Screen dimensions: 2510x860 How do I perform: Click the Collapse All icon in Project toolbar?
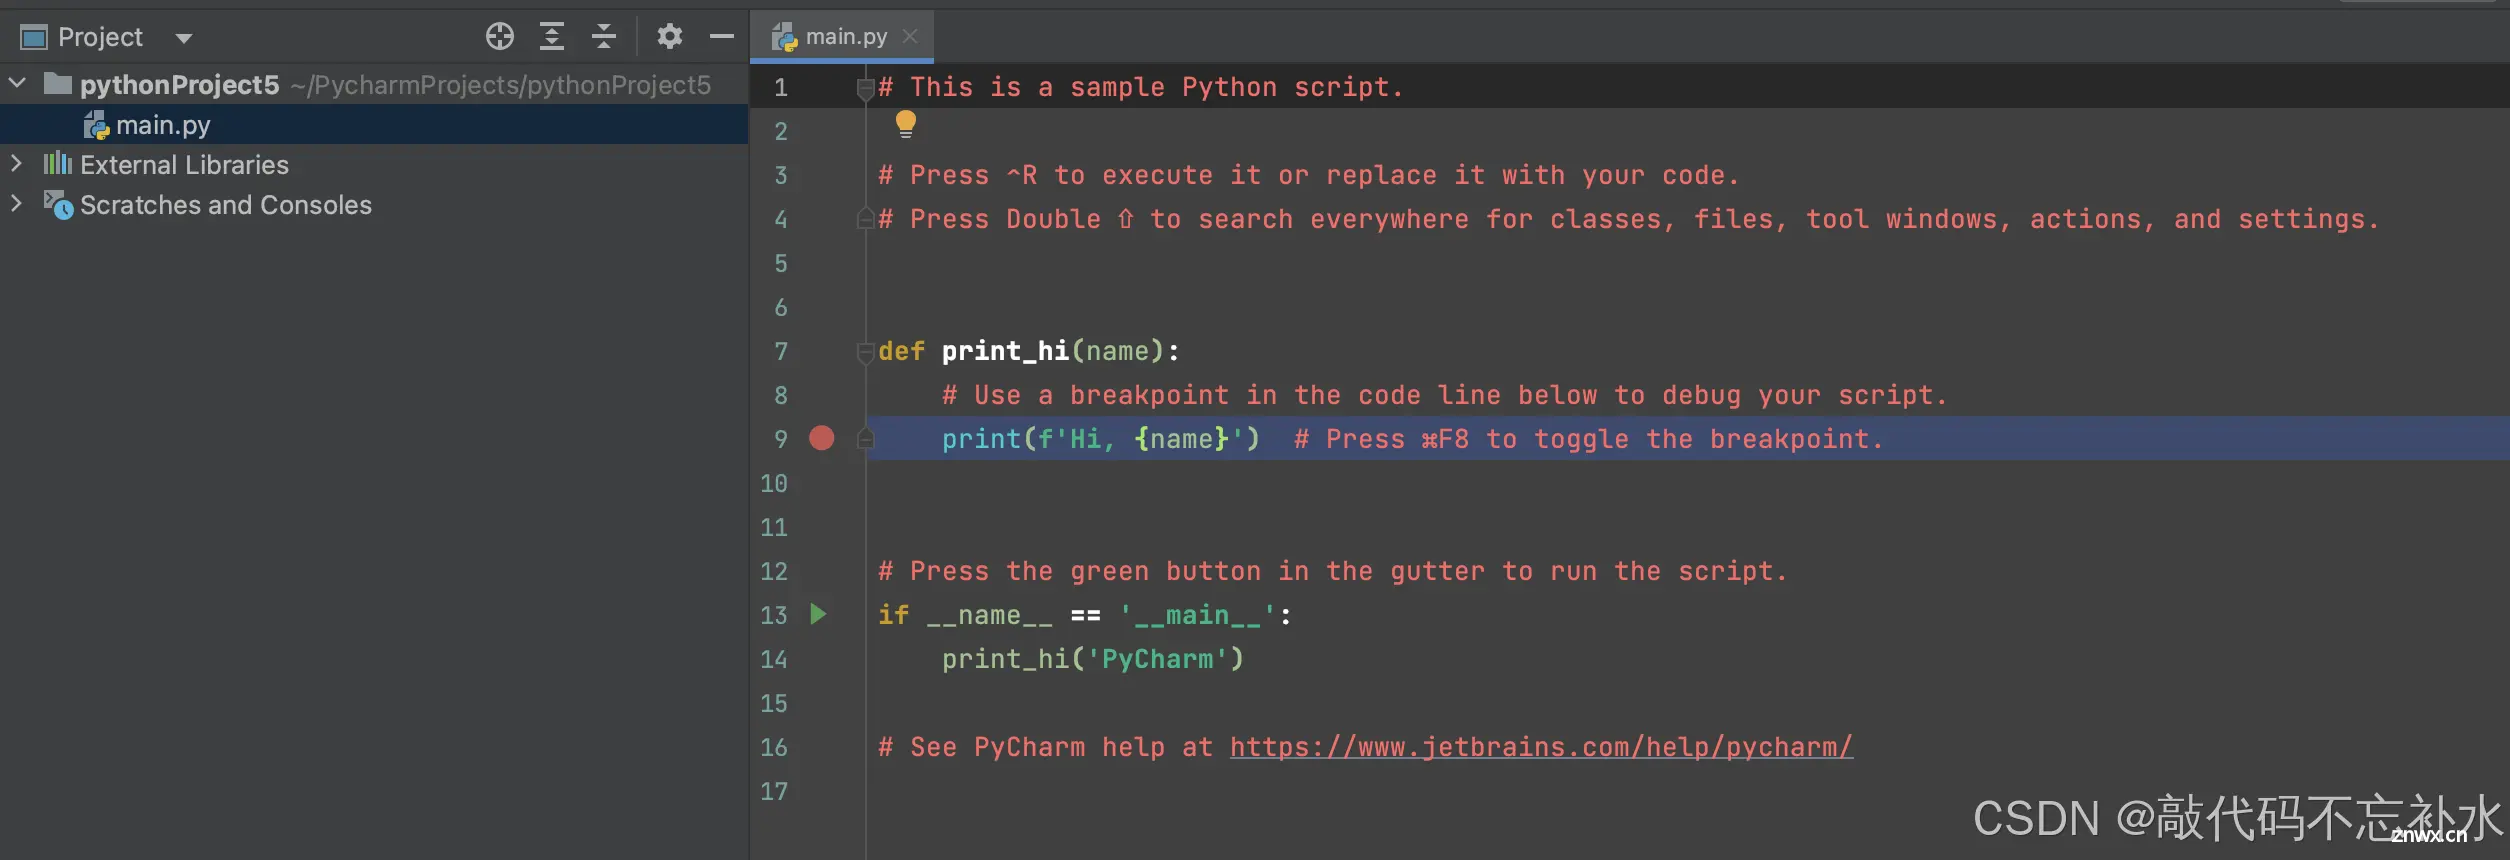tap(604, 37)
